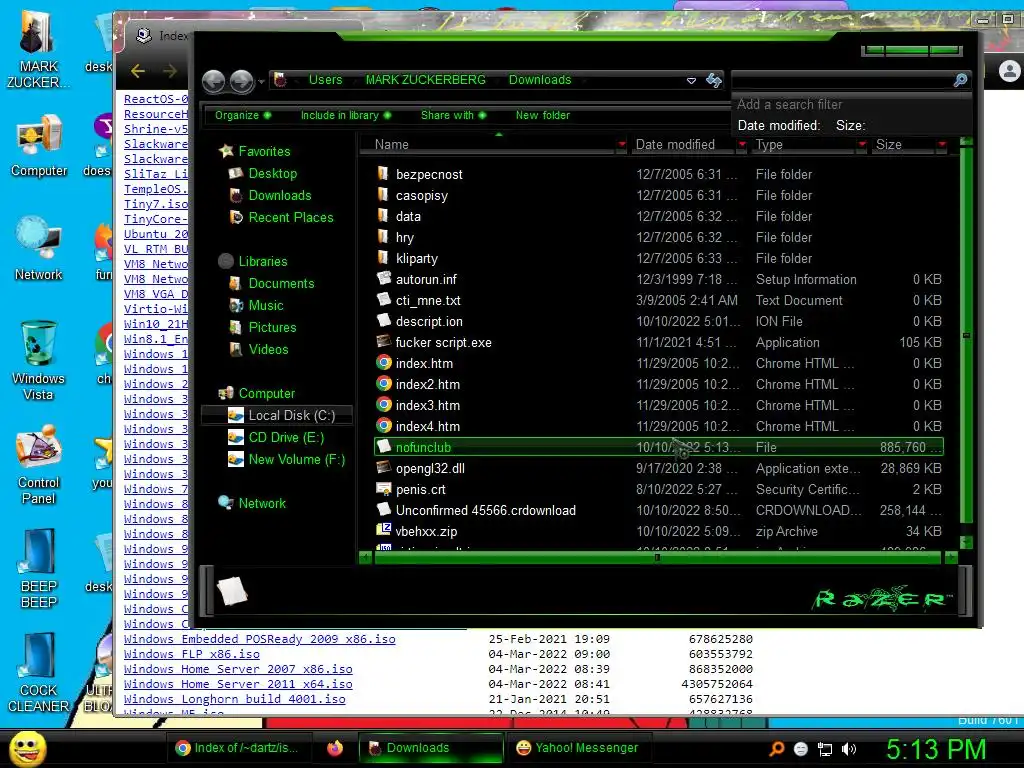
Task: Click the network tray icon
Action: tap(825, 749)
